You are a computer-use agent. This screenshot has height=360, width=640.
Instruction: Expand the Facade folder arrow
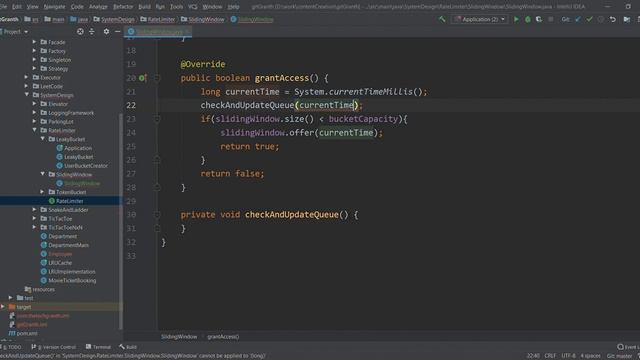34,42
